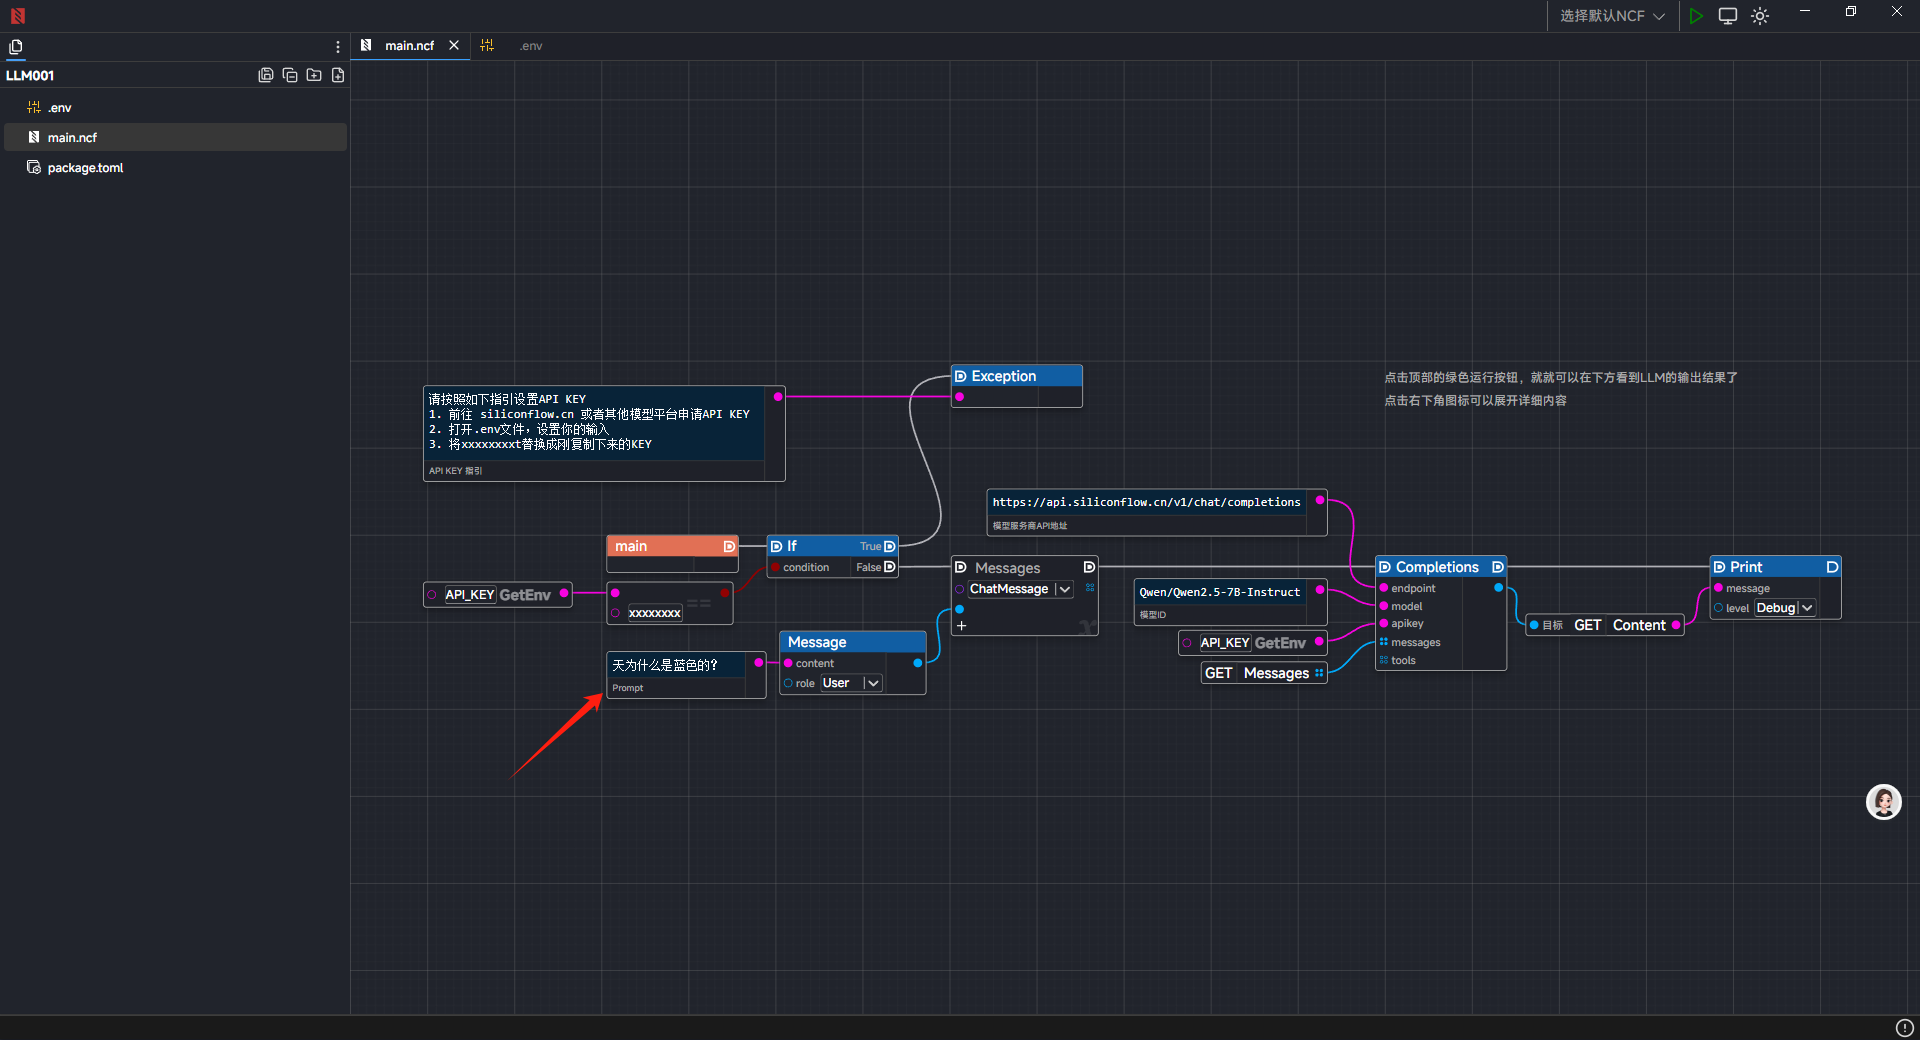Click the new folder icon in explorer
The width and height of the screenshot is (1920, 1040).
(314, 75)
